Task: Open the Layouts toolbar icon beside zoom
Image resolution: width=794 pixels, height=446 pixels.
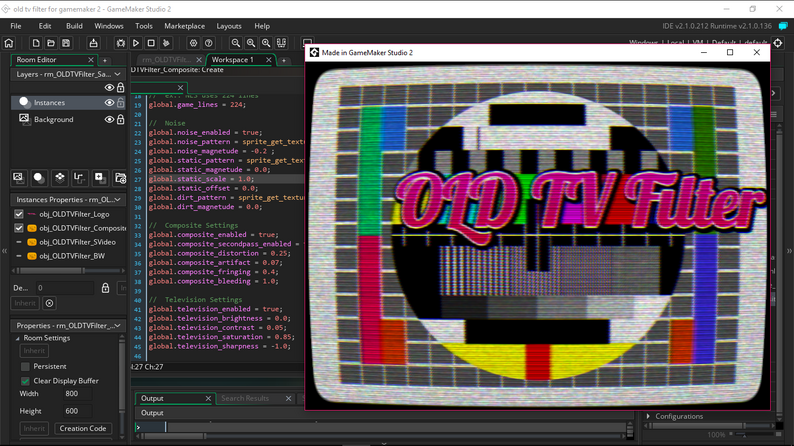Action: pos(281,43)
